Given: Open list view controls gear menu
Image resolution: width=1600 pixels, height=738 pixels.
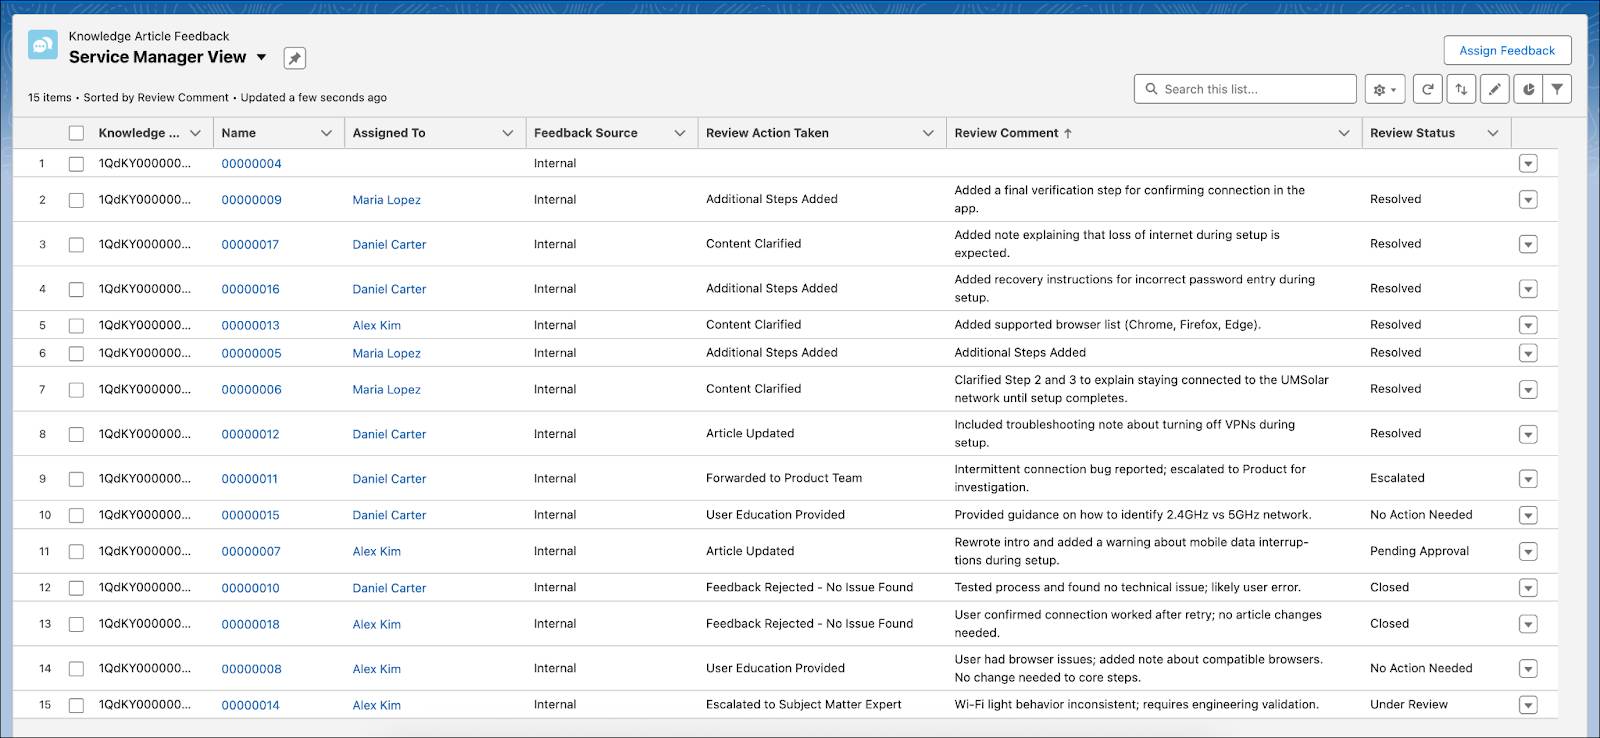Looking at the screenshot, I should (x=1385, y=89).
